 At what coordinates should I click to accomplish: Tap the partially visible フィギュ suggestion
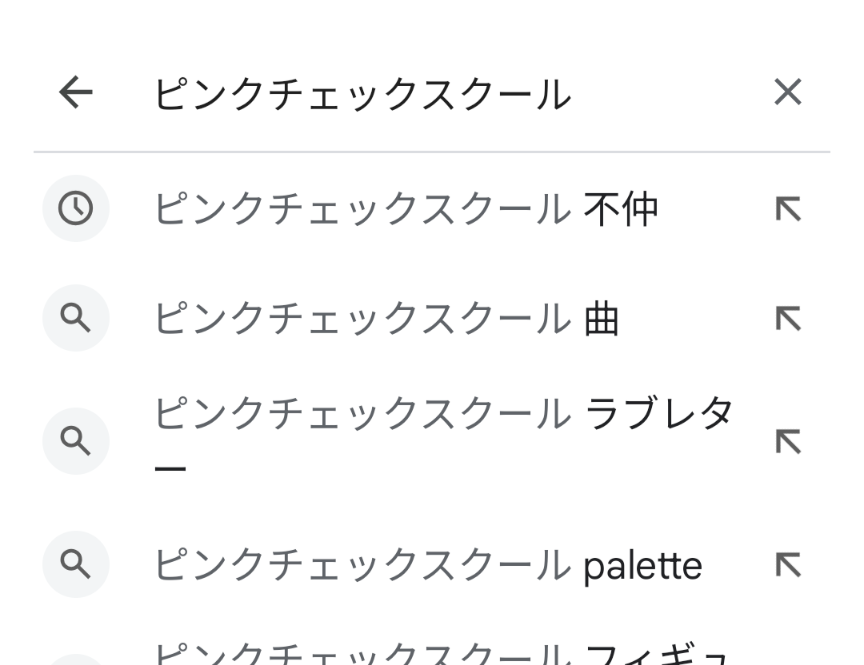[440, 654]
